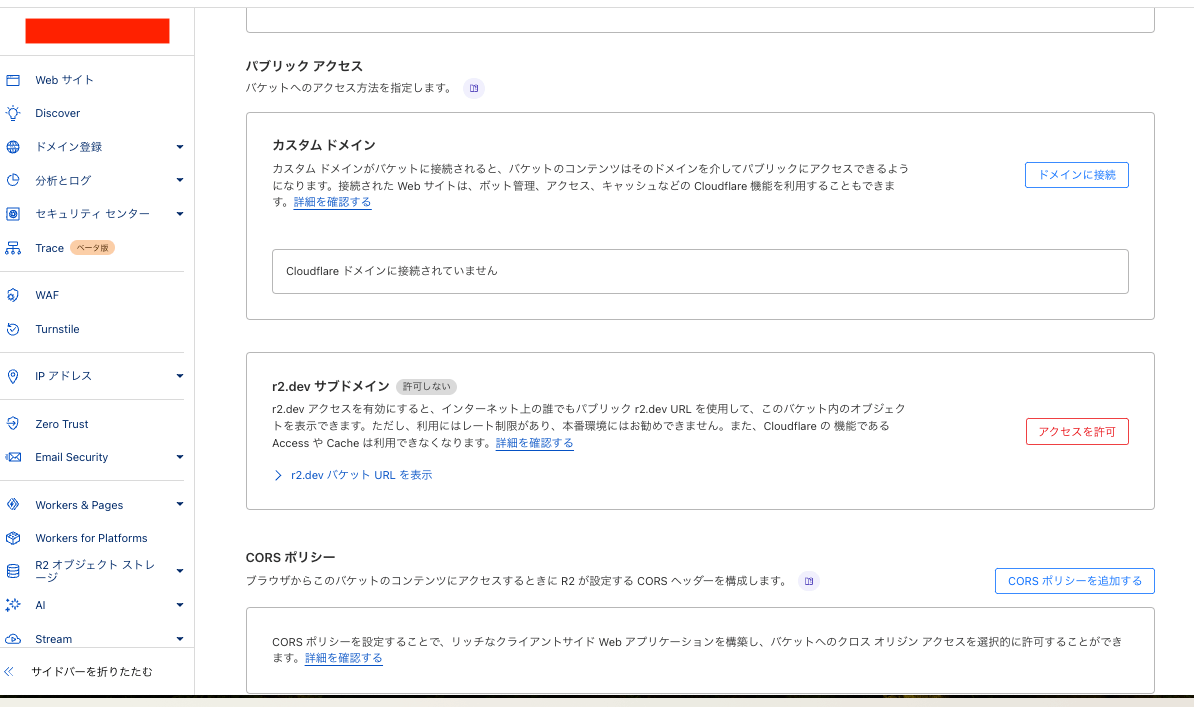This screenshot has height=707, width=1194.
Task: Expand the Email Security menu arrow
Action: (x=180, y=457)
